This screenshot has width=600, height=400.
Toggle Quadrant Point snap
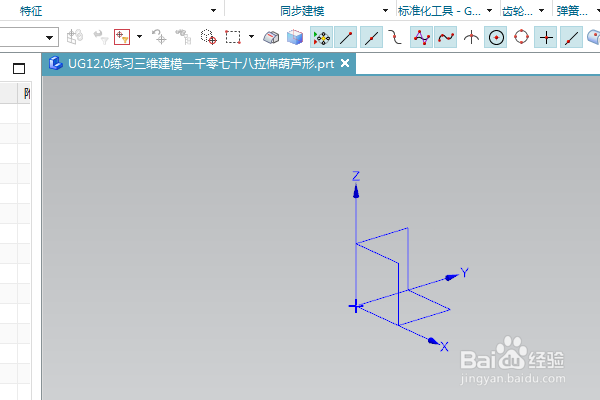click(x=521, y=38)
